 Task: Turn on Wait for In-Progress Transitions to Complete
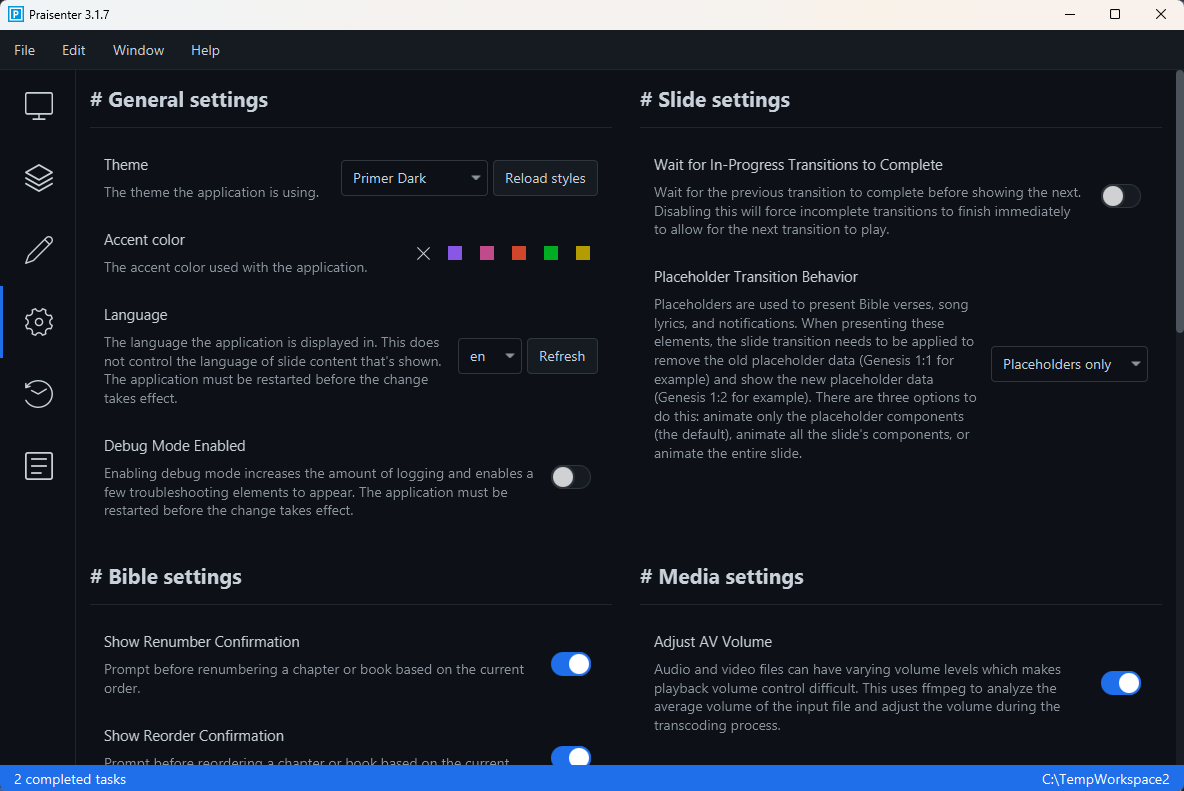[1120, 196]
